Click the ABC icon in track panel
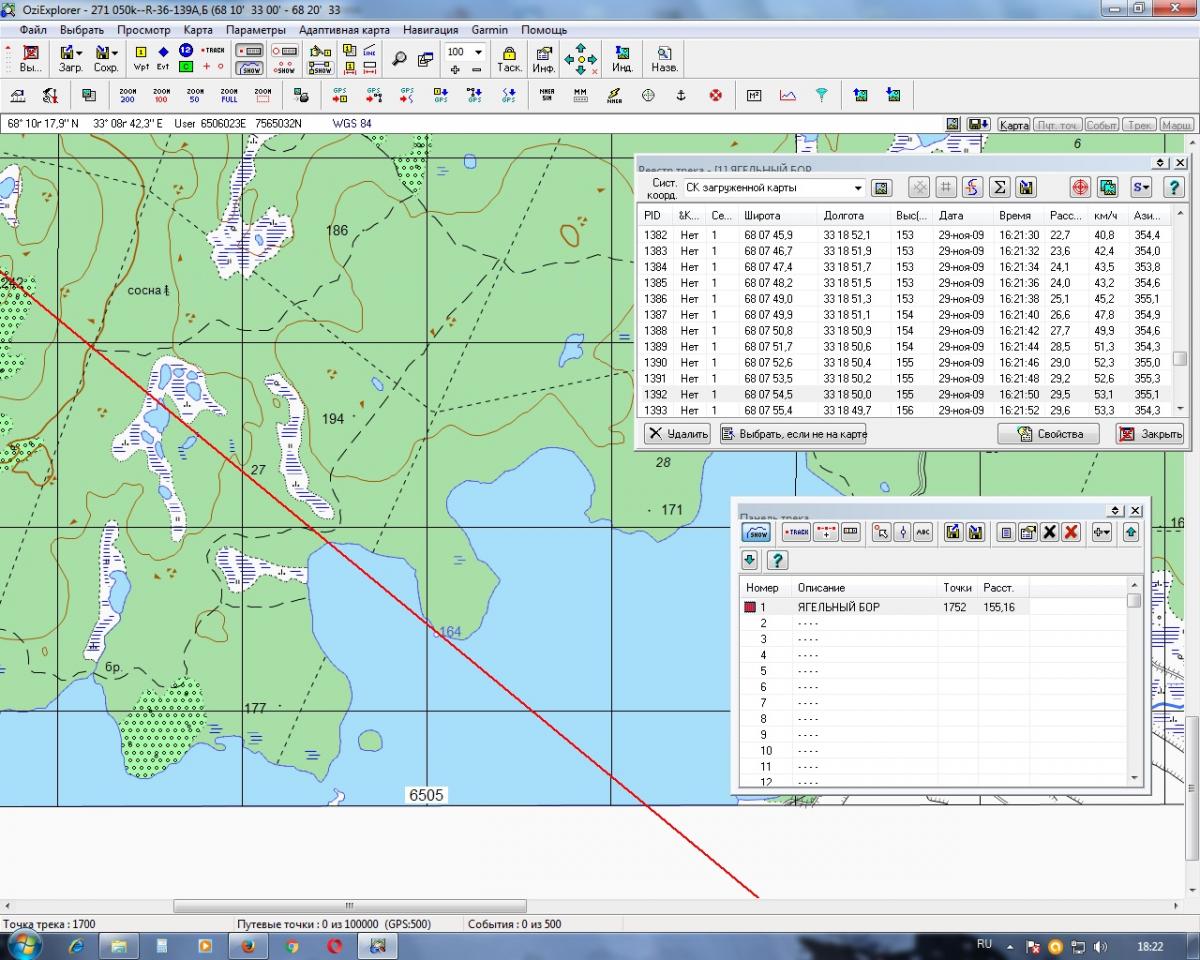1200x960 pixels. (x=922, y=532)
